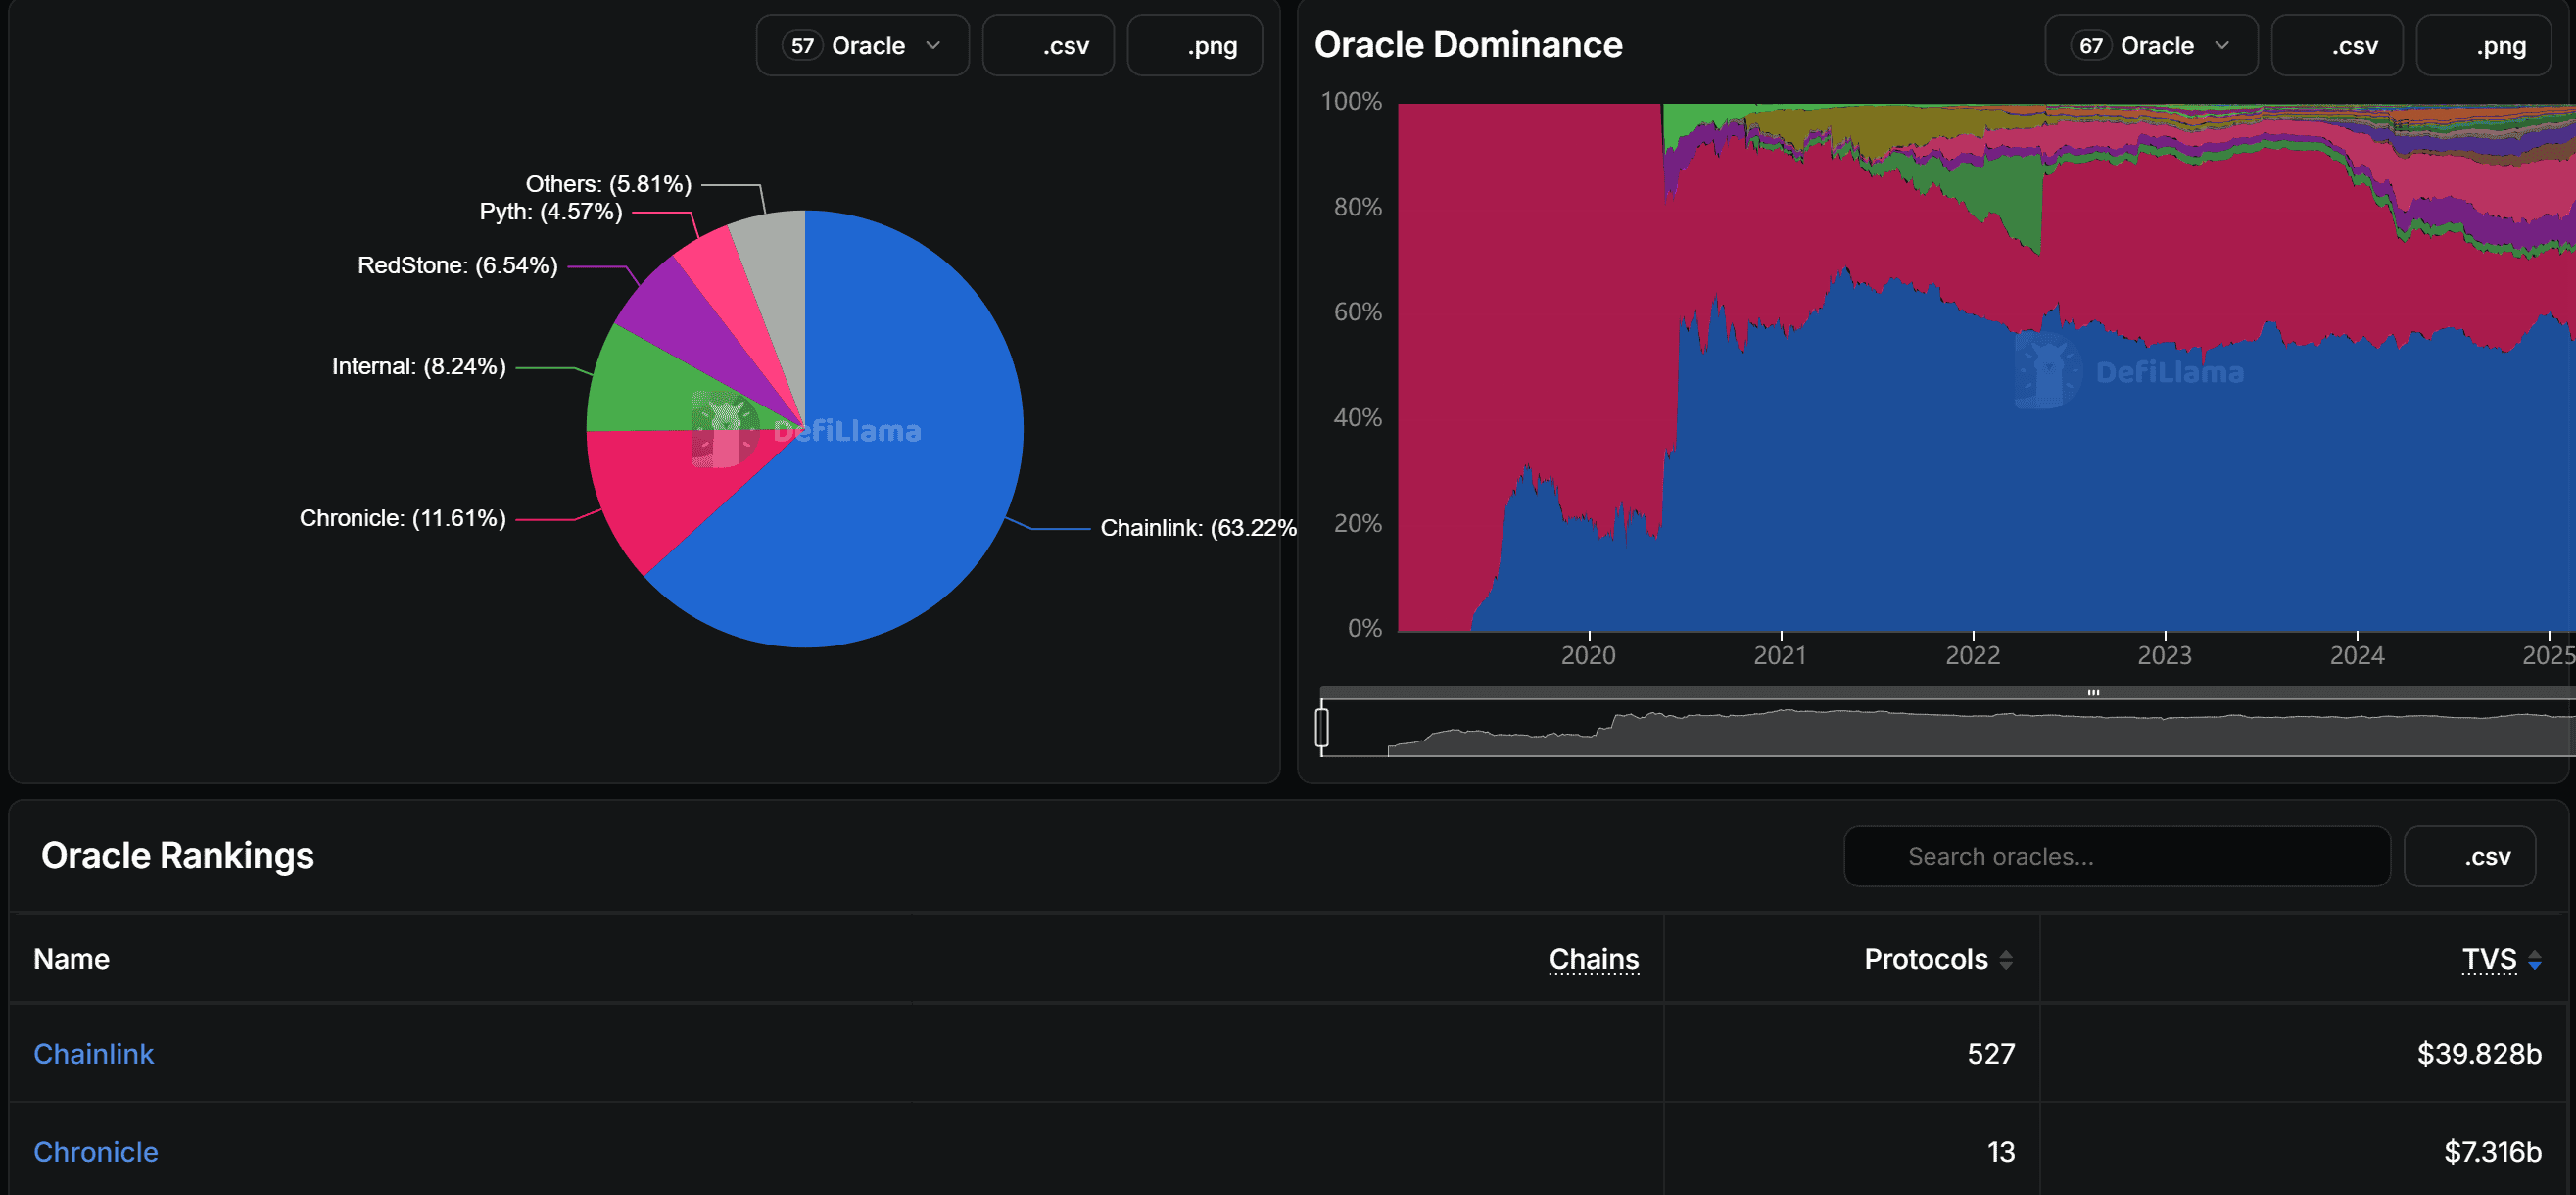Click the RedStone purple pie slice
2576x1195 pixels.
click(680, 315)
